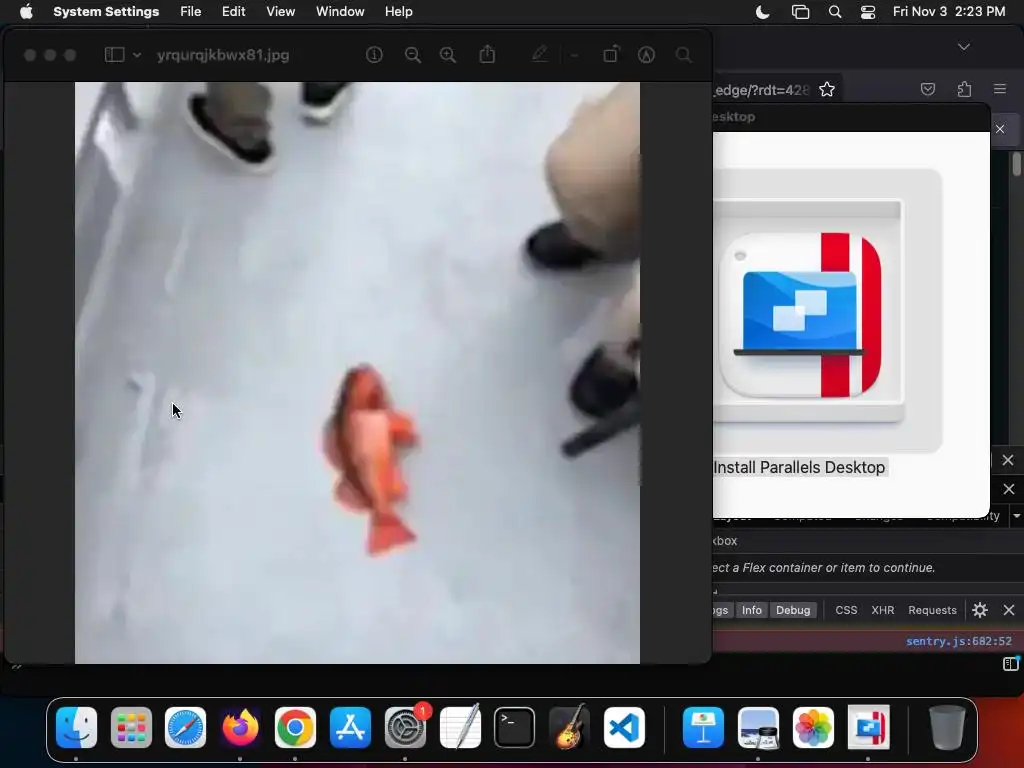1024x768 pixels.
Task: Open the Edit menu
Action: (233, 12)
